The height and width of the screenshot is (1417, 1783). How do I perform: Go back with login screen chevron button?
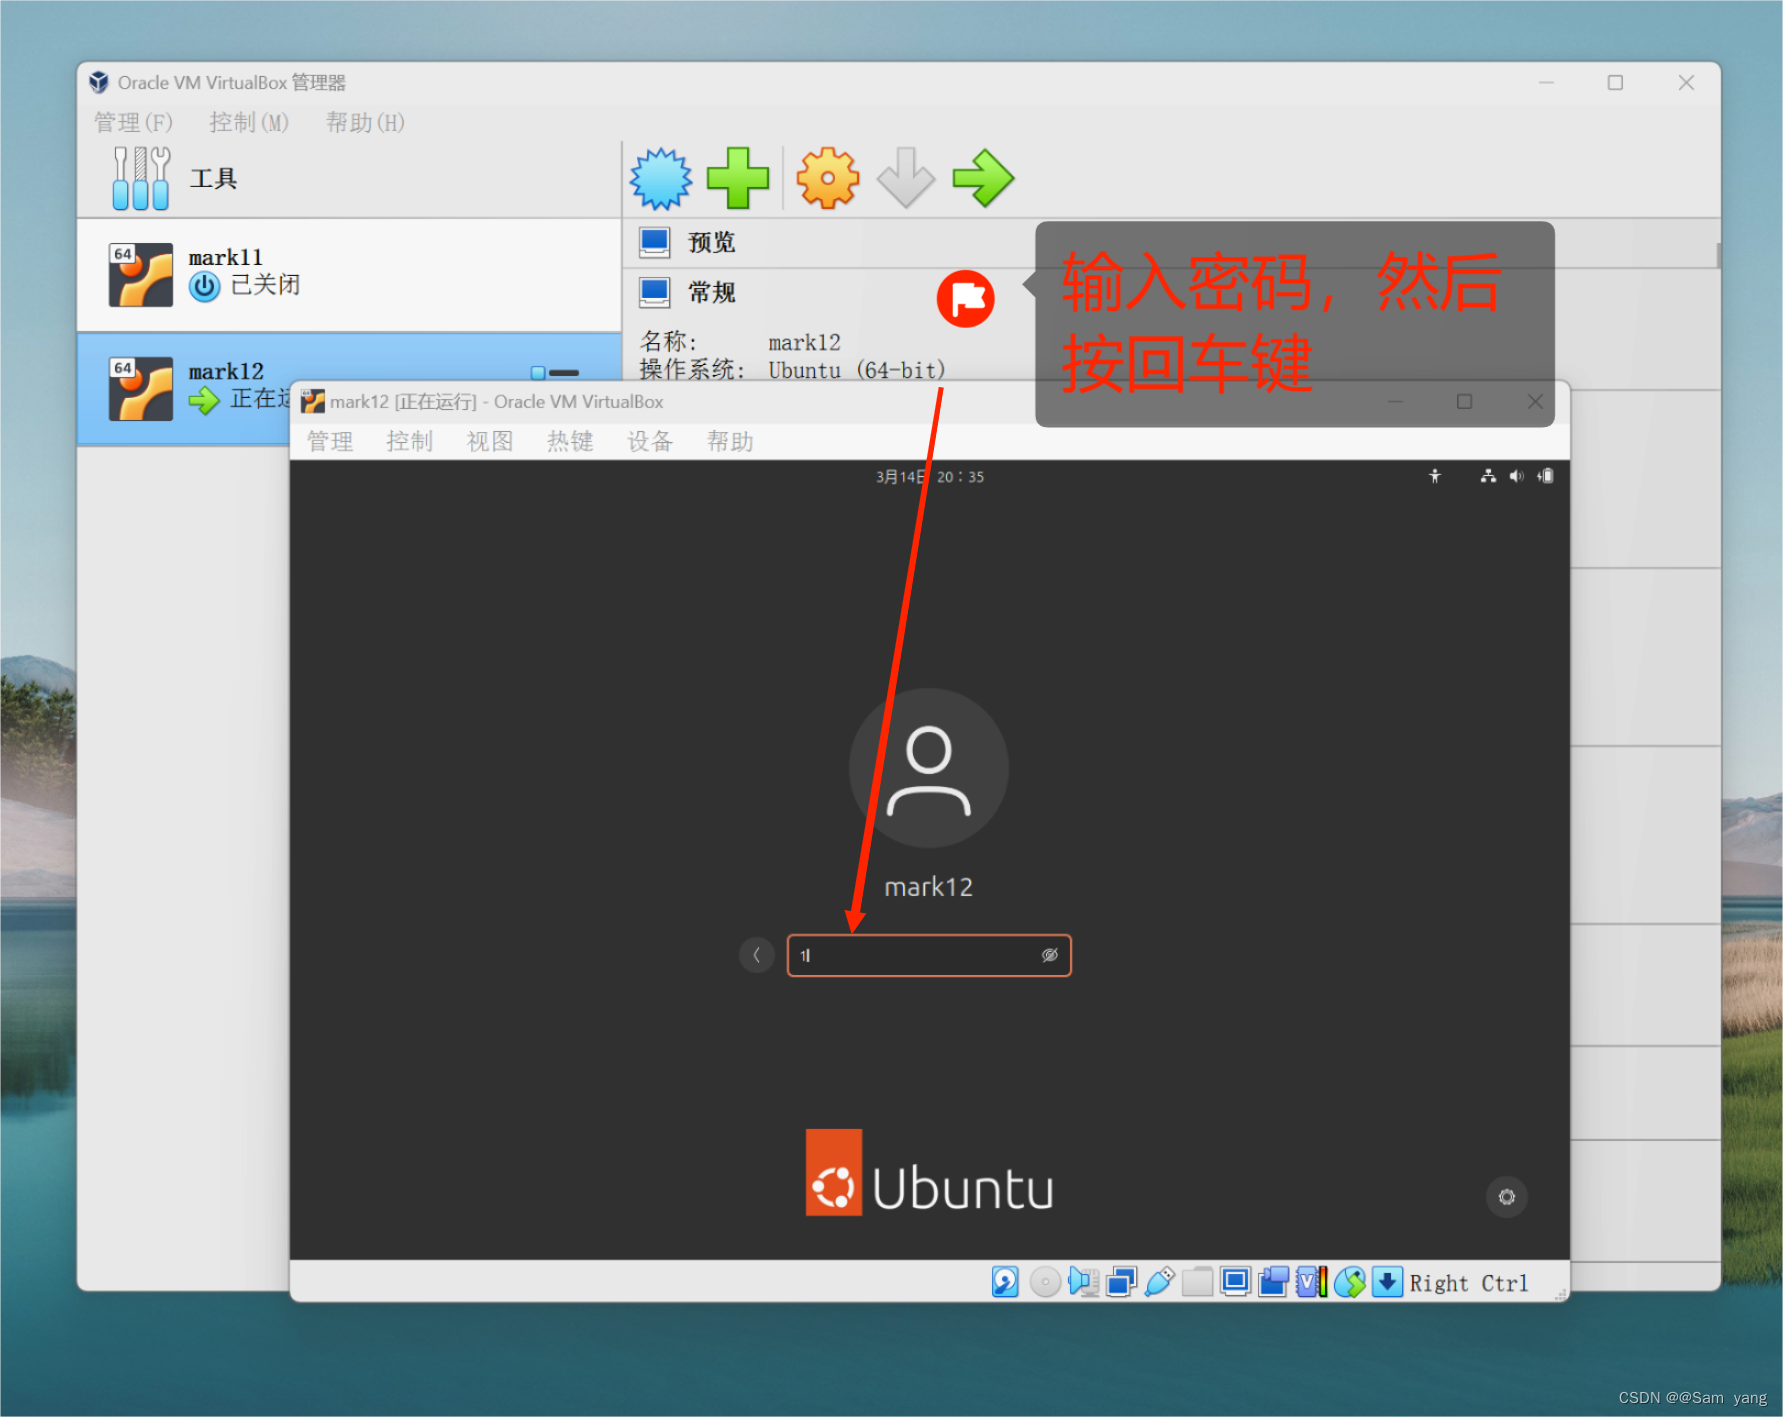tap(757, 955)
